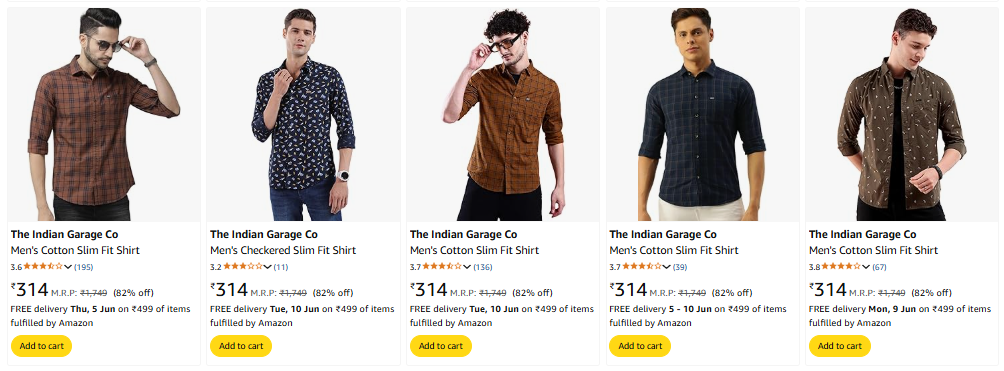The height and width of the screenshot is (371, 1004).
Task: Open the (195) reviews link
Action: pos(84,267)
